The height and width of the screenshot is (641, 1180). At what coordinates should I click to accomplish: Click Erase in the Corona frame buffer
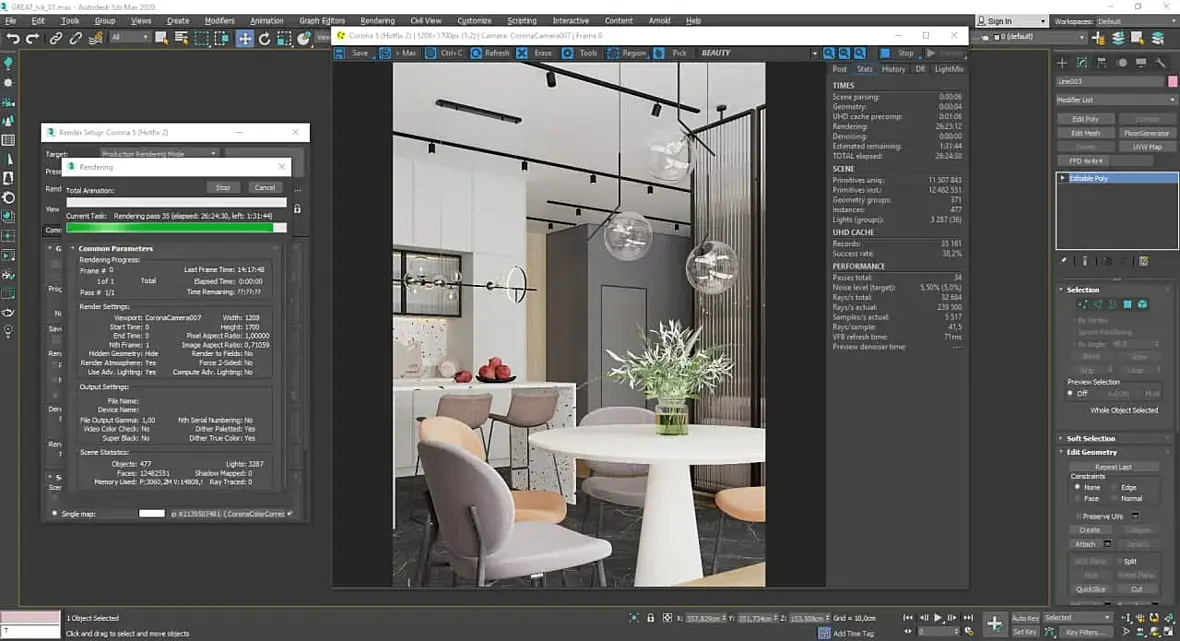tap(536, 53)
